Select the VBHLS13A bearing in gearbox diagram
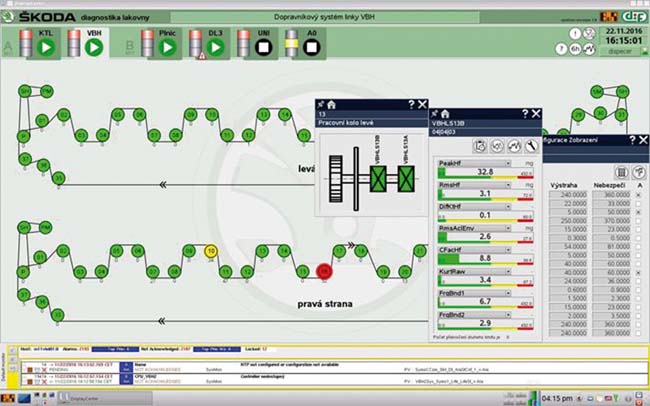This screenshot has height=406, width=650. pyautogui.click(x=406, y=179)
